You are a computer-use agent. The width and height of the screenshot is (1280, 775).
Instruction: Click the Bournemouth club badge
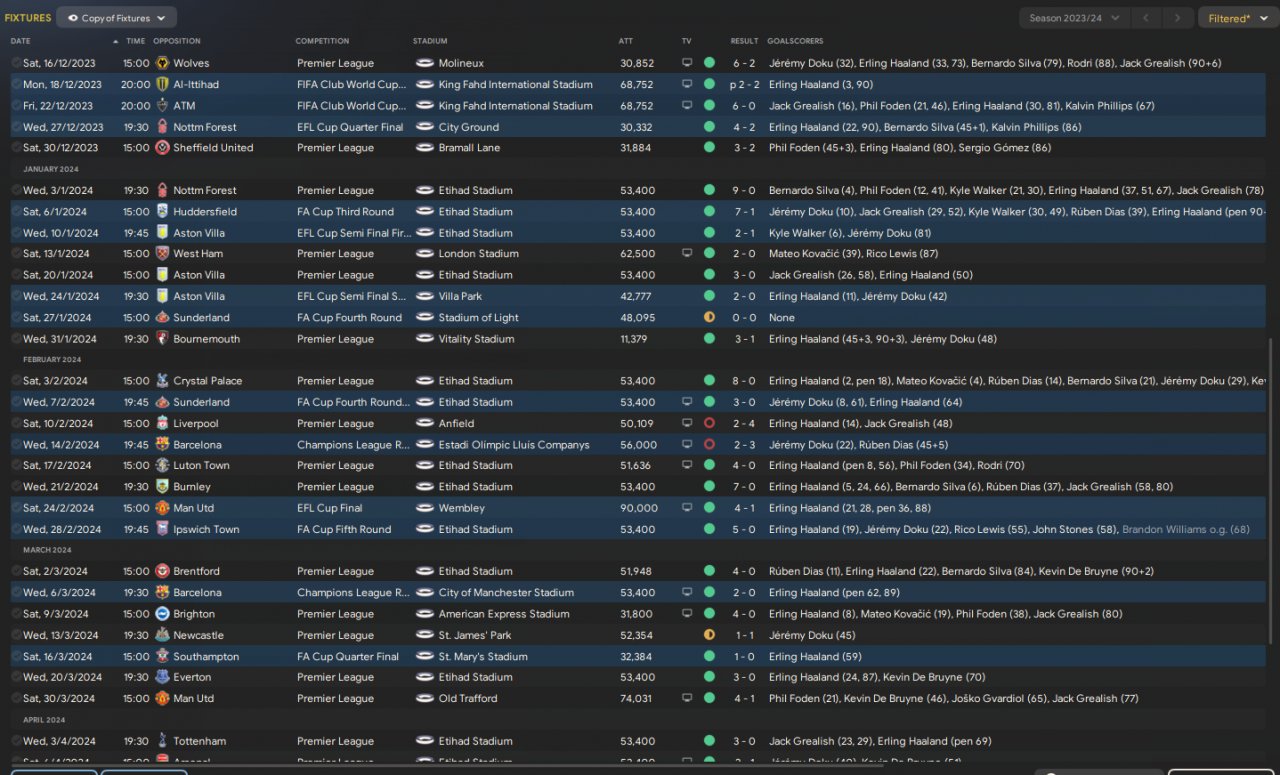[162, 339]
